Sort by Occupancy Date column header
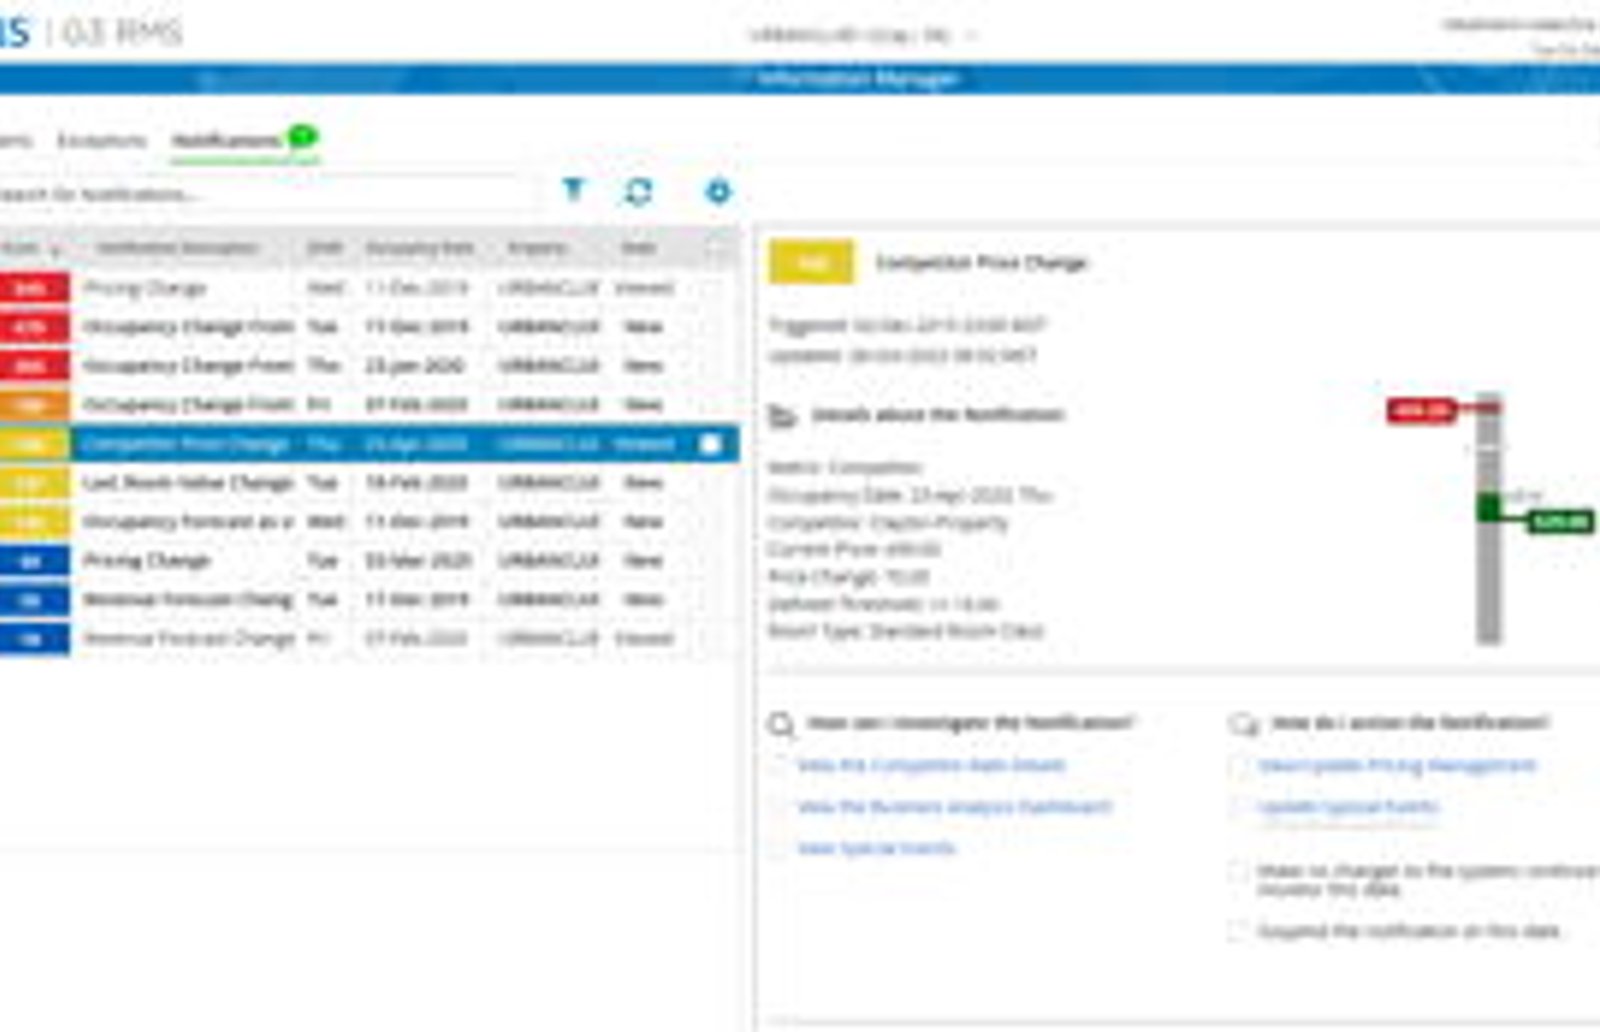Viewport: 1600px width, 1032px height. [419, 248]
